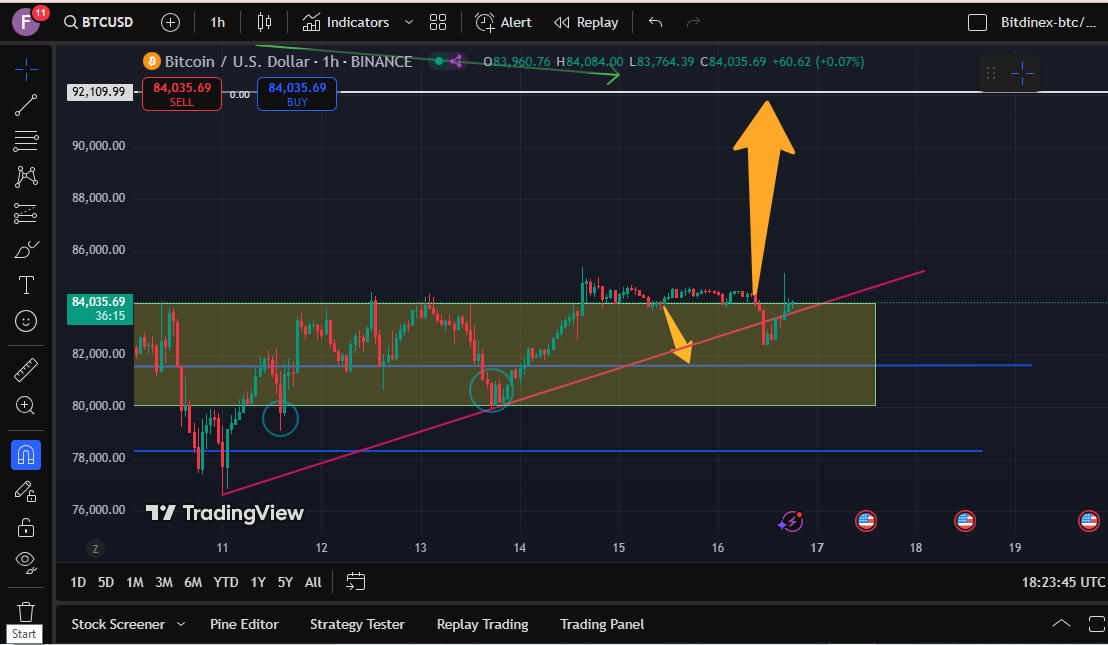
Task: Click the purple lightning event marker
Action: pyautogui.click(x=791, y=521)
